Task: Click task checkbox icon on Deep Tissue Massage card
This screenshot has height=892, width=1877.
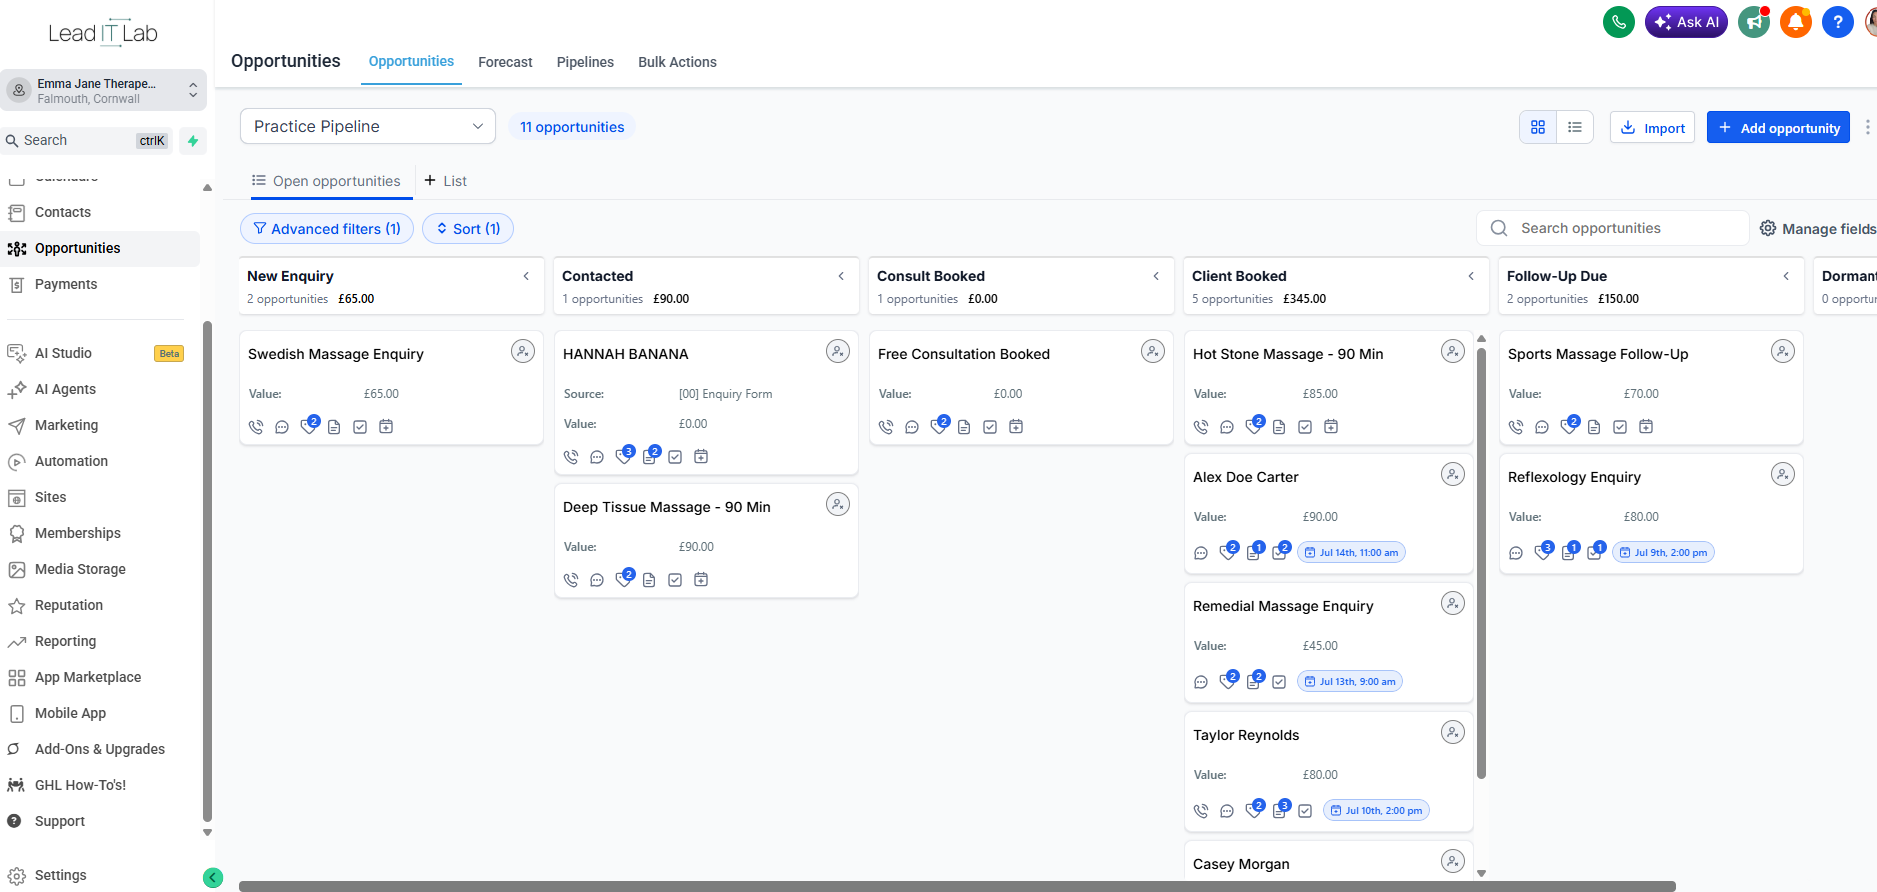Action: point(675,580)
